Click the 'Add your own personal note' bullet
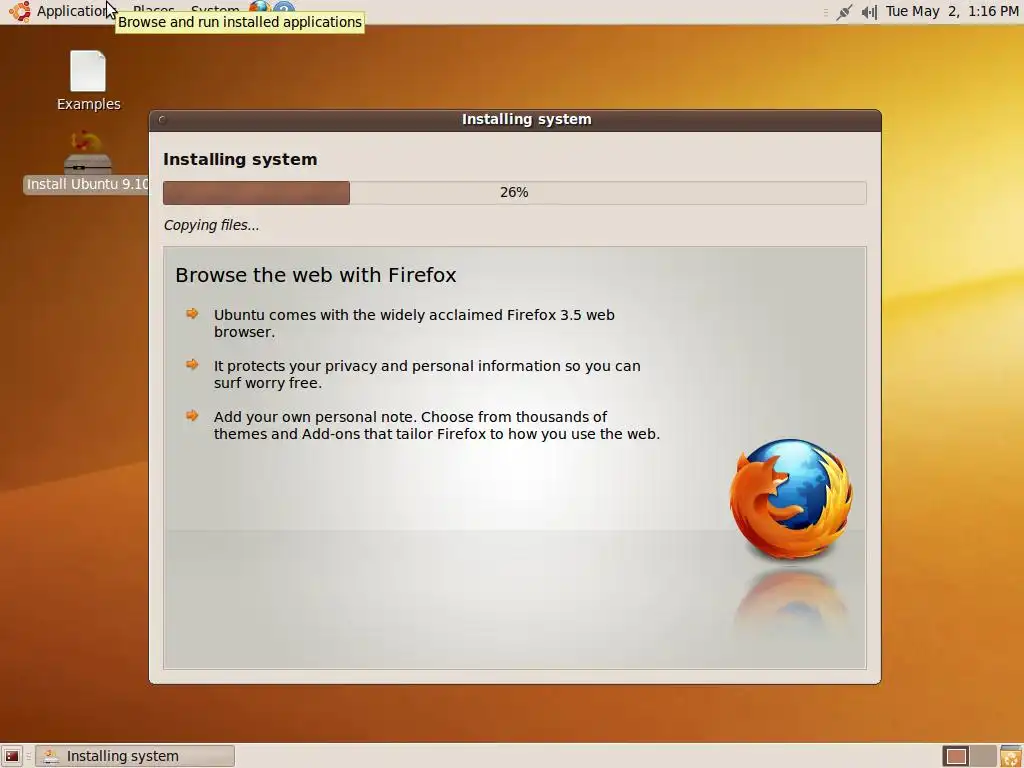Viewport: 1024px width, 768px height. (x=437, y=425)
